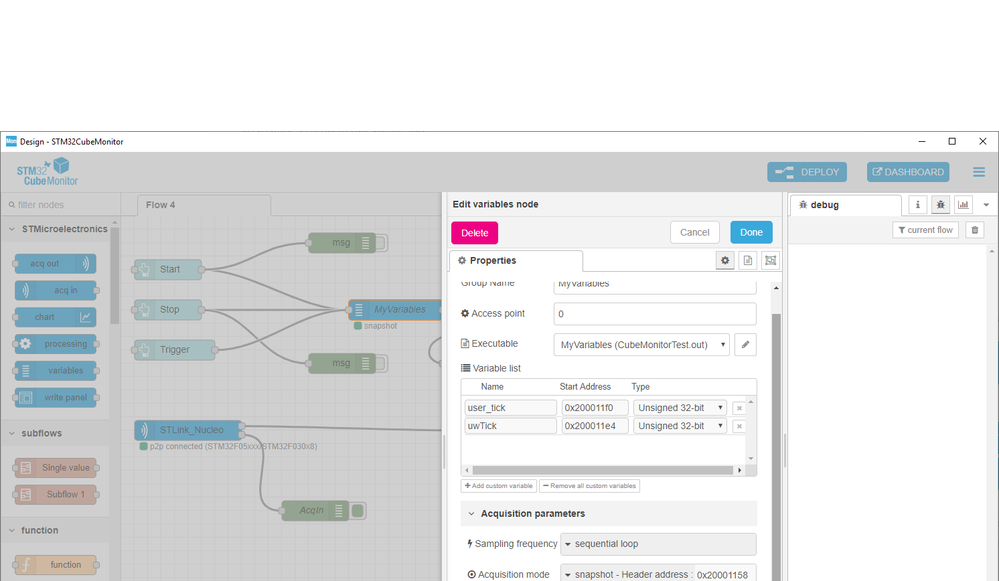This screenshot has width=999, height=581.
Task: Select the Single value subflow node
Action: [x=55, y=468]
